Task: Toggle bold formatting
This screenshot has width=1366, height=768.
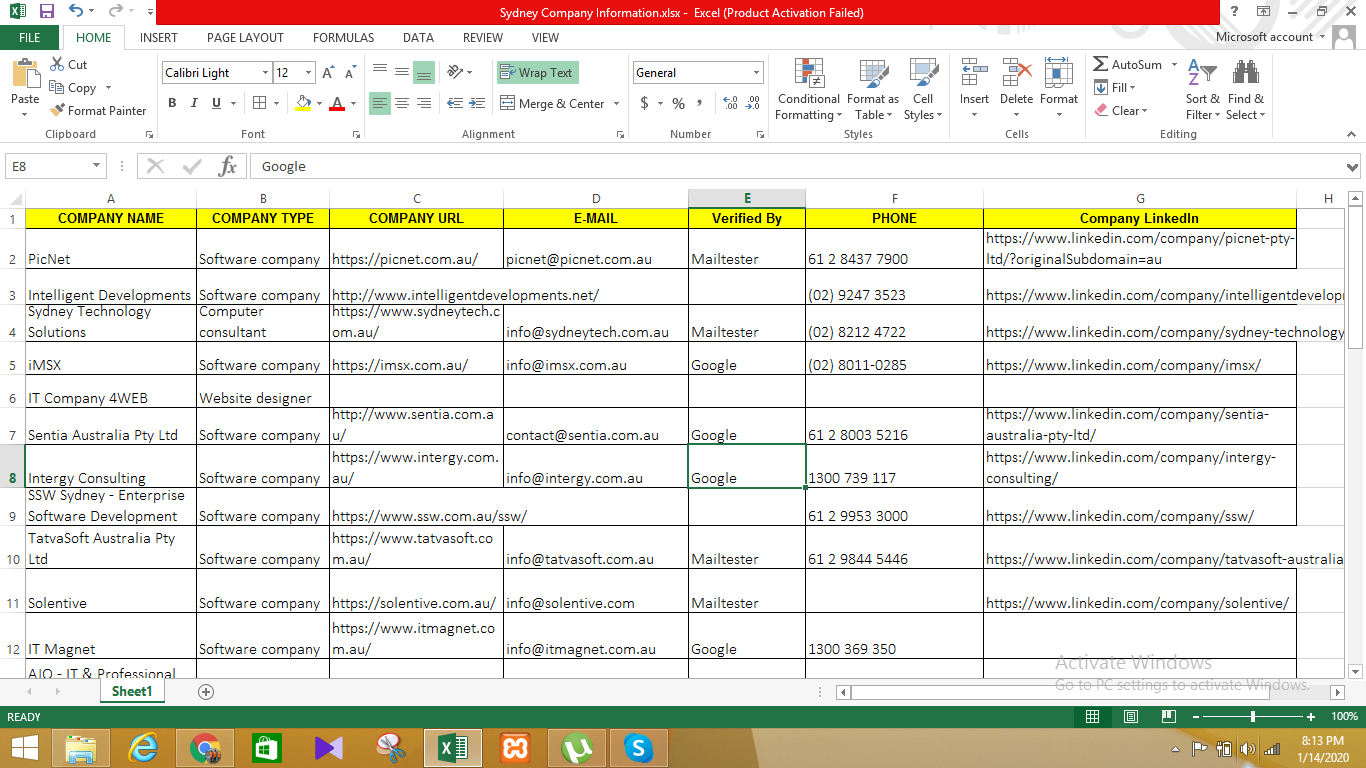Action: [171, 103]
